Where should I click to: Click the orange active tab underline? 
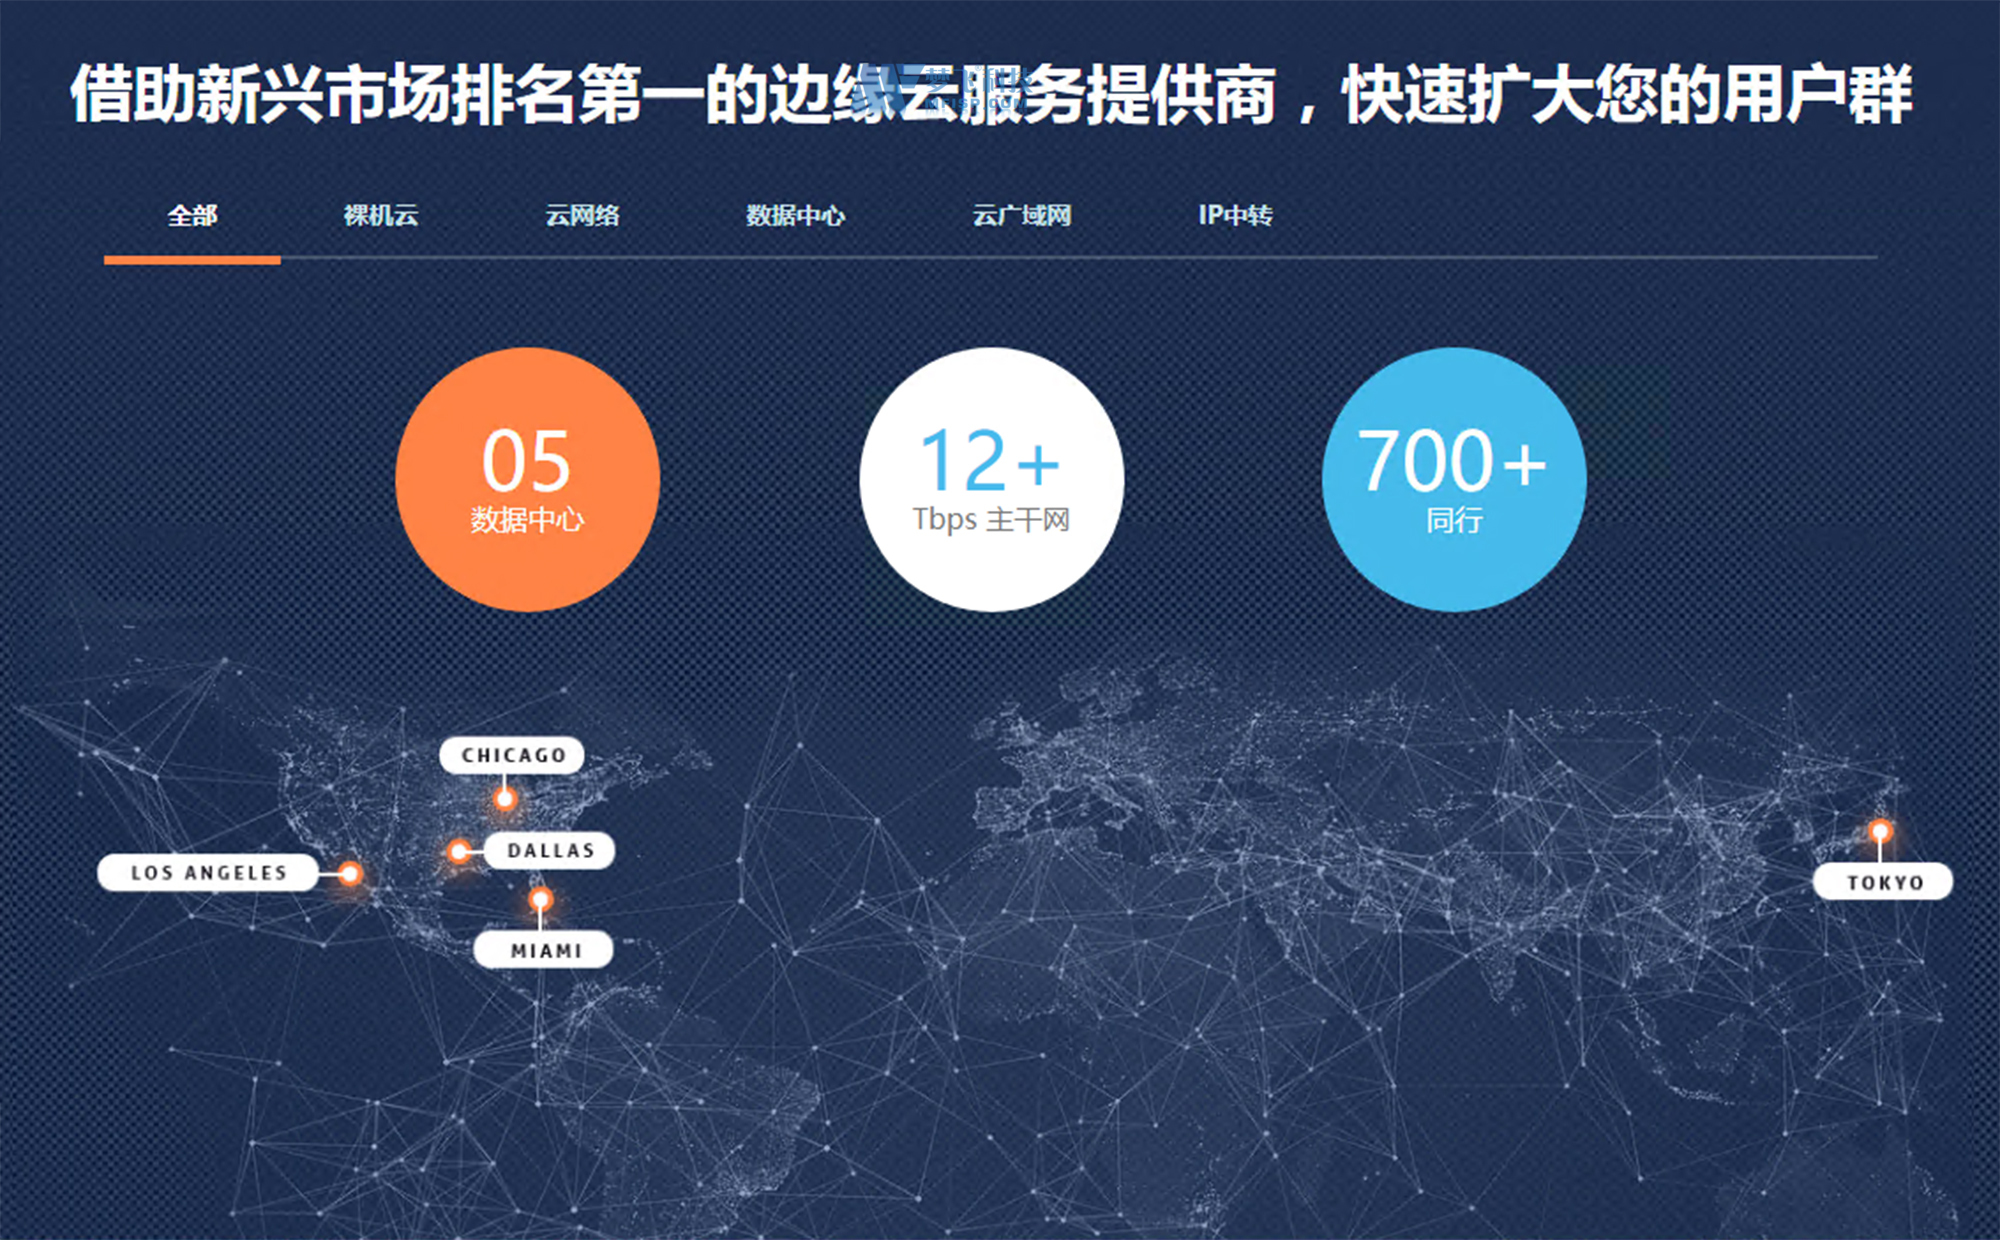(192, 260)
